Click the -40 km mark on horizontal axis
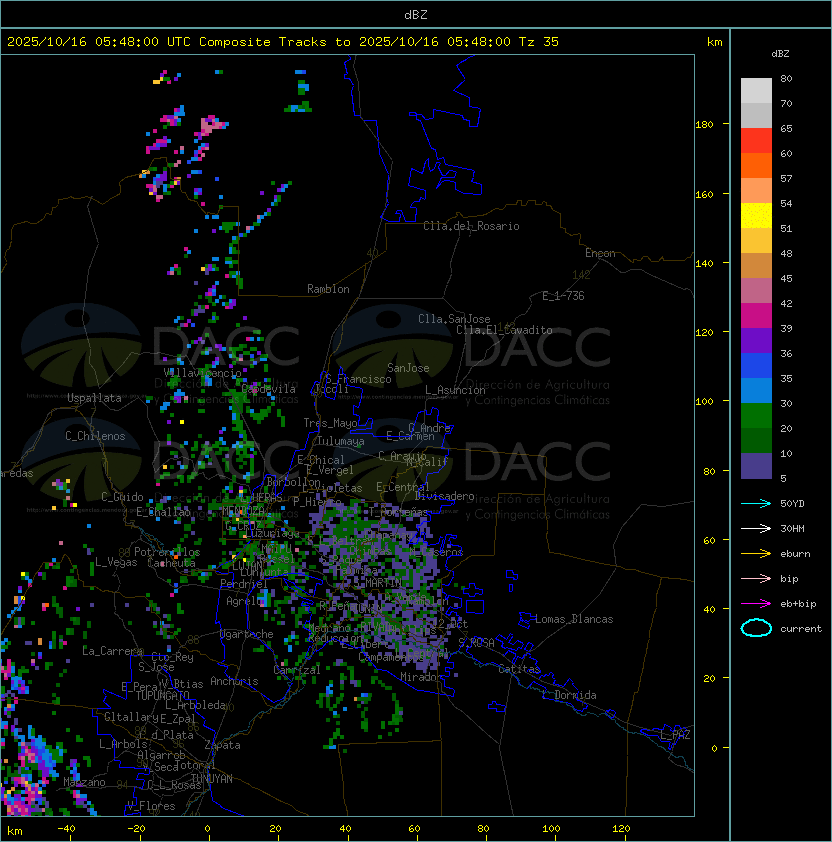Screen dimensions: 832x842 click(66, 829)
